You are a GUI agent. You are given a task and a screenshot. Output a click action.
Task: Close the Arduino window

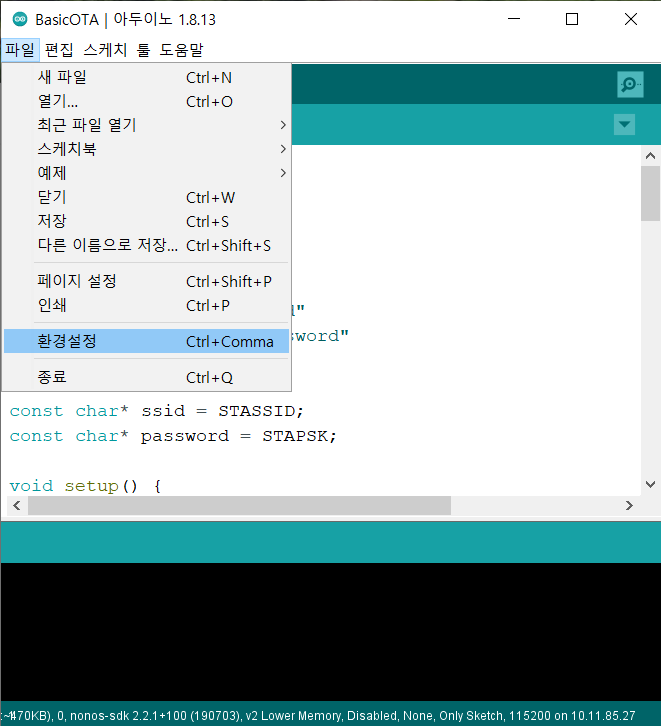pyautogui.click(x=630, y=19)
